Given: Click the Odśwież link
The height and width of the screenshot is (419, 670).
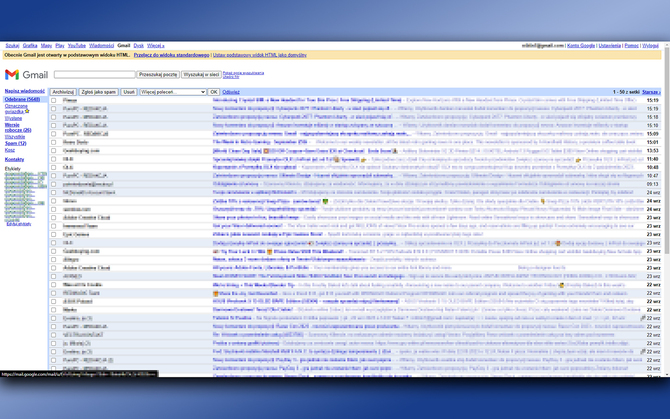Looking at the screenshot, I should click(x=231, y=92).
